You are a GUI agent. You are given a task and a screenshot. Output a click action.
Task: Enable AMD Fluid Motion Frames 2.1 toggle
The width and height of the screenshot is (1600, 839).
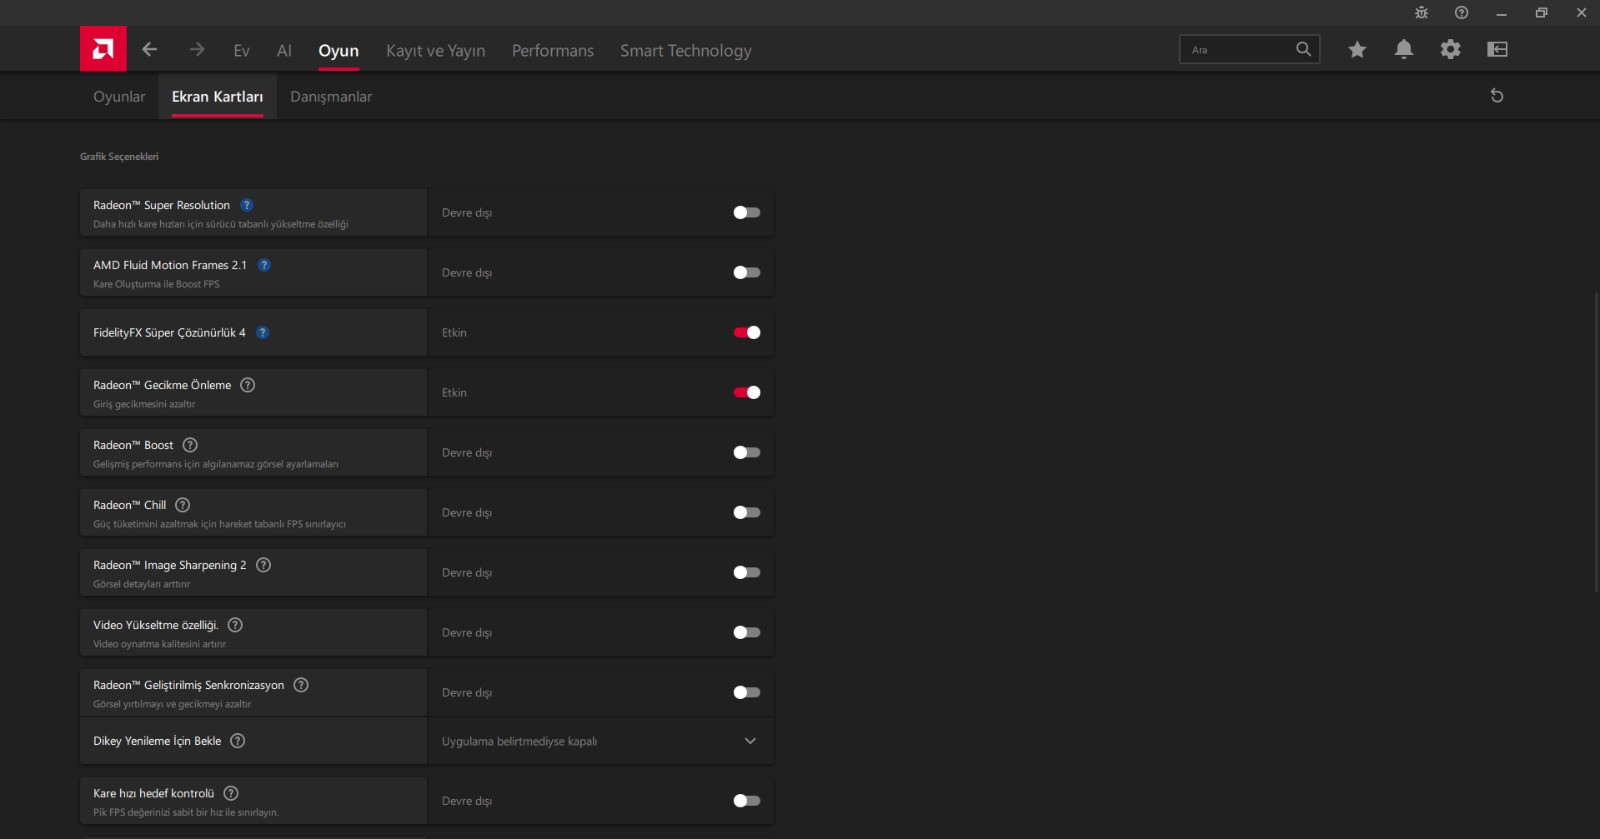point(747,273)
